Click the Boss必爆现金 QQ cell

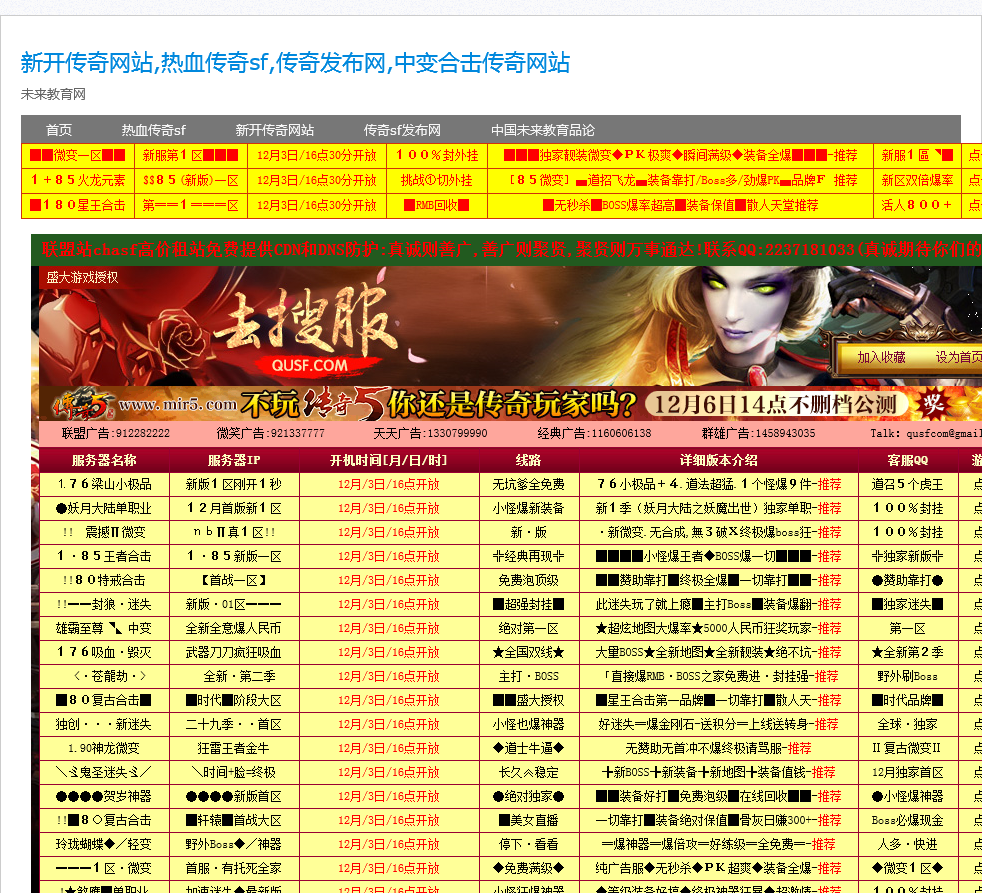907,820
